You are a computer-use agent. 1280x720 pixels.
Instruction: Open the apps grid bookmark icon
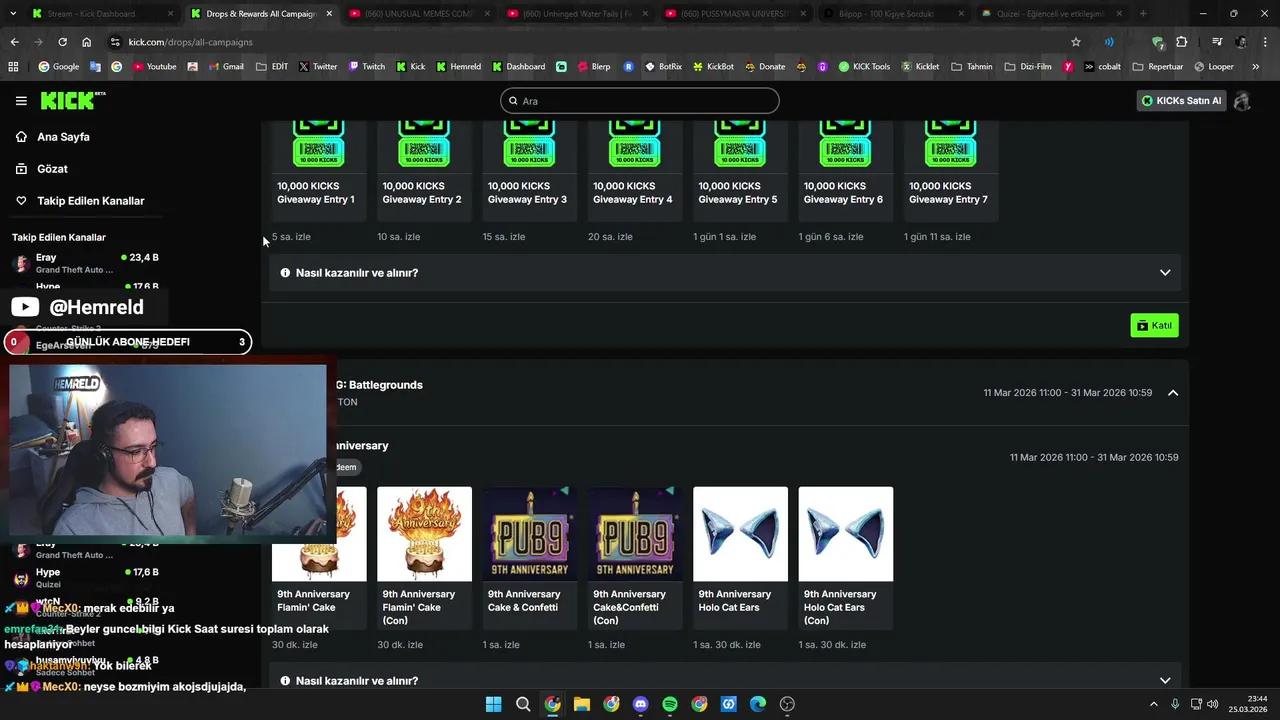click(13, 67)
